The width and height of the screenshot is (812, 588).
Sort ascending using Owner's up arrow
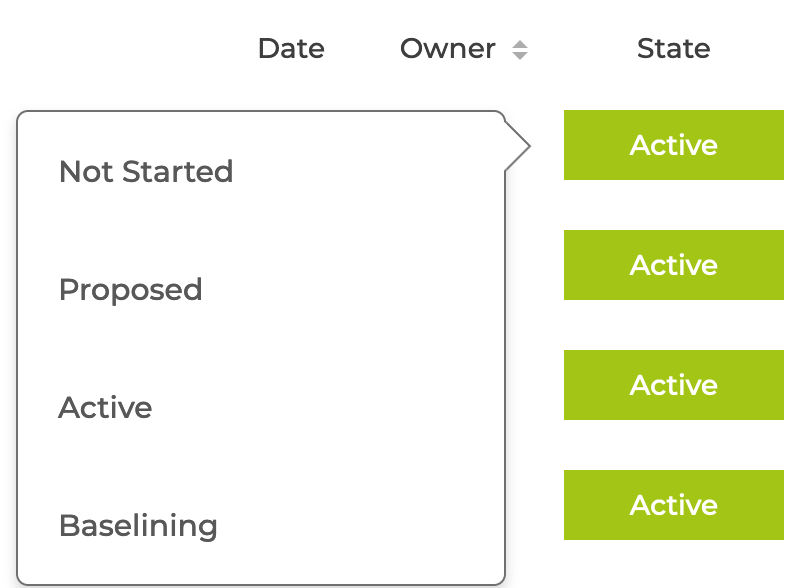coord(519,45)
